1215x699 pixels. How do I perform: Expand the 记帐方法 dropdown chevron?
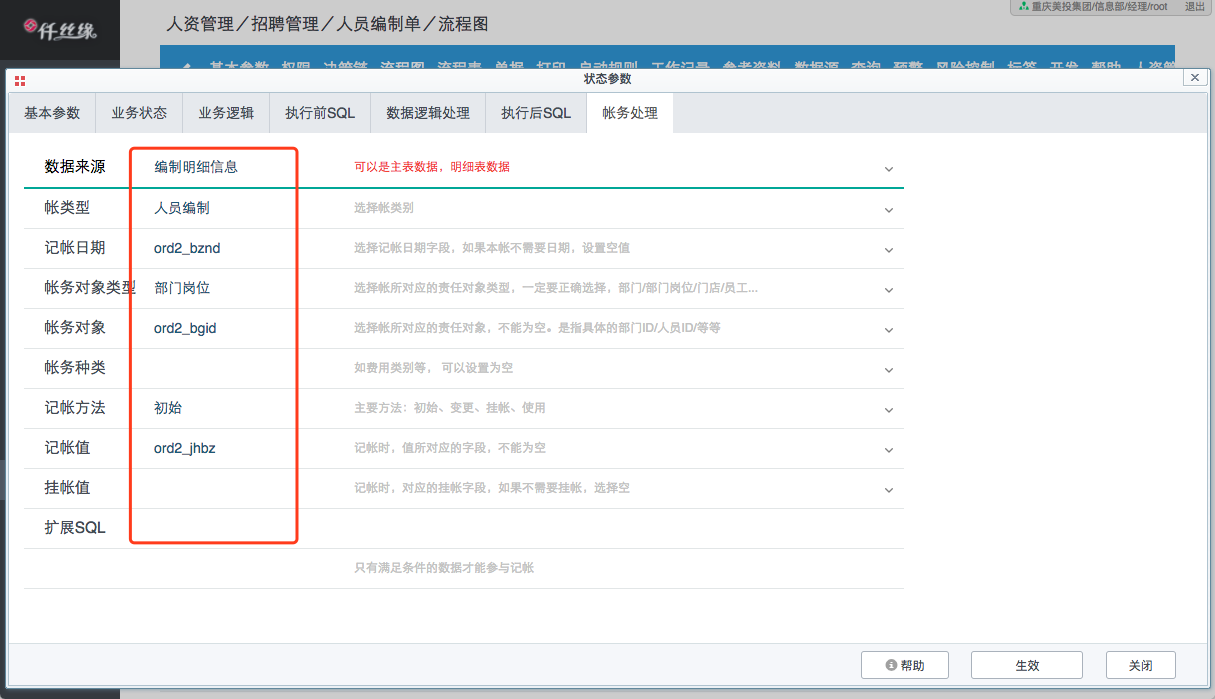pyautogui.click(x=888, y=410)
